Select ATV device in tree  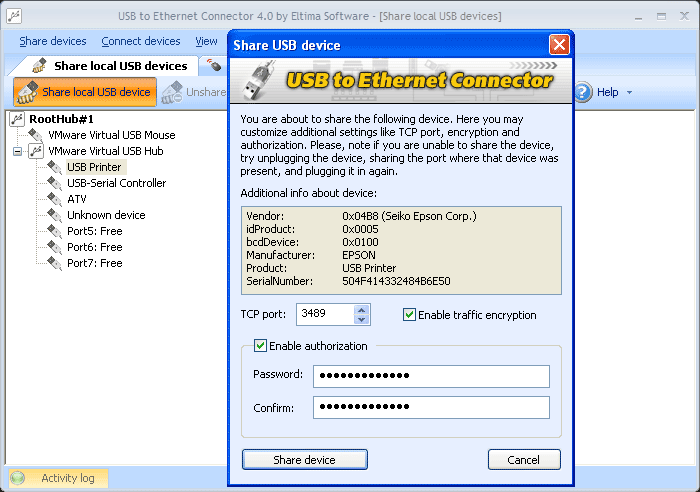click(x=77, y=199)
